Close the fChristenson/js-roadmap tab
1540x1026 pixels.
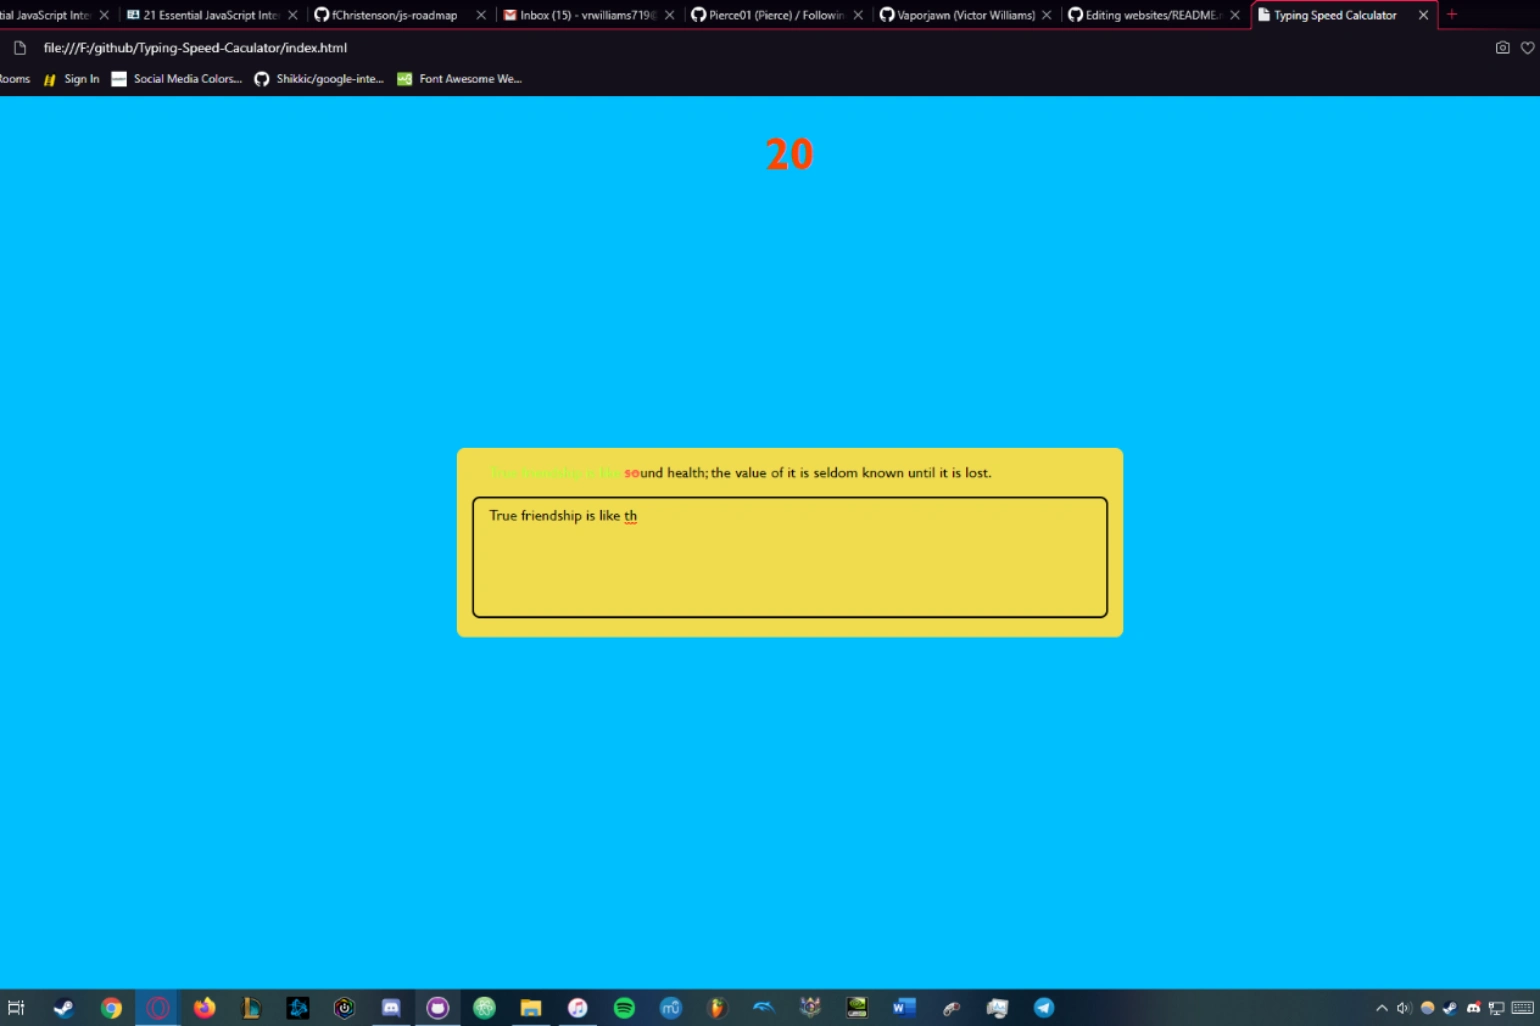[x=481, y=15]
